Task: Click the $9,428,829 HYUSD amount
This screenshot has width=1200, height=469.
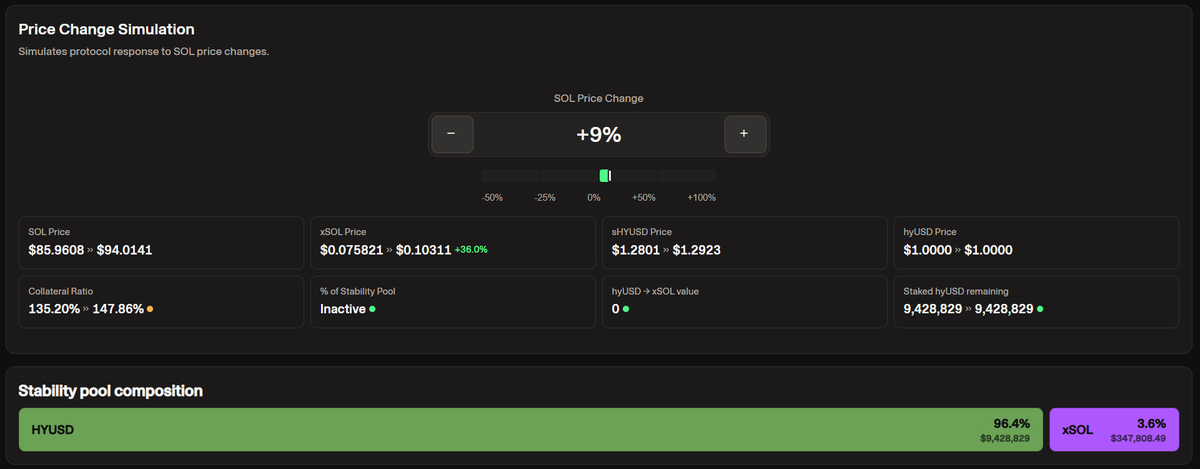Action: (x=1005, y=438)
